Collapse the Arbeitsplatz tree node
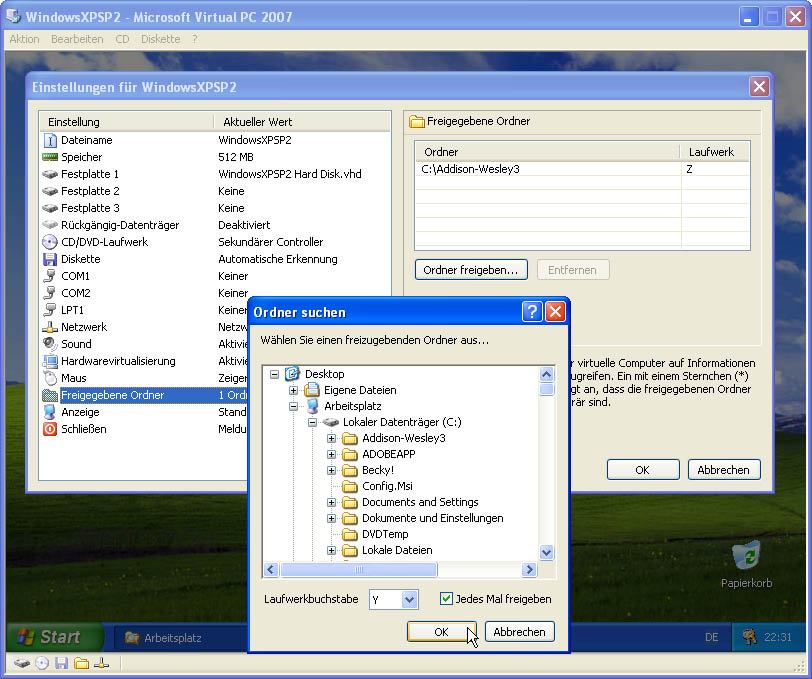The width and height of the screenshot is (812, 679). pyautogui.click(x=293, y=406)
